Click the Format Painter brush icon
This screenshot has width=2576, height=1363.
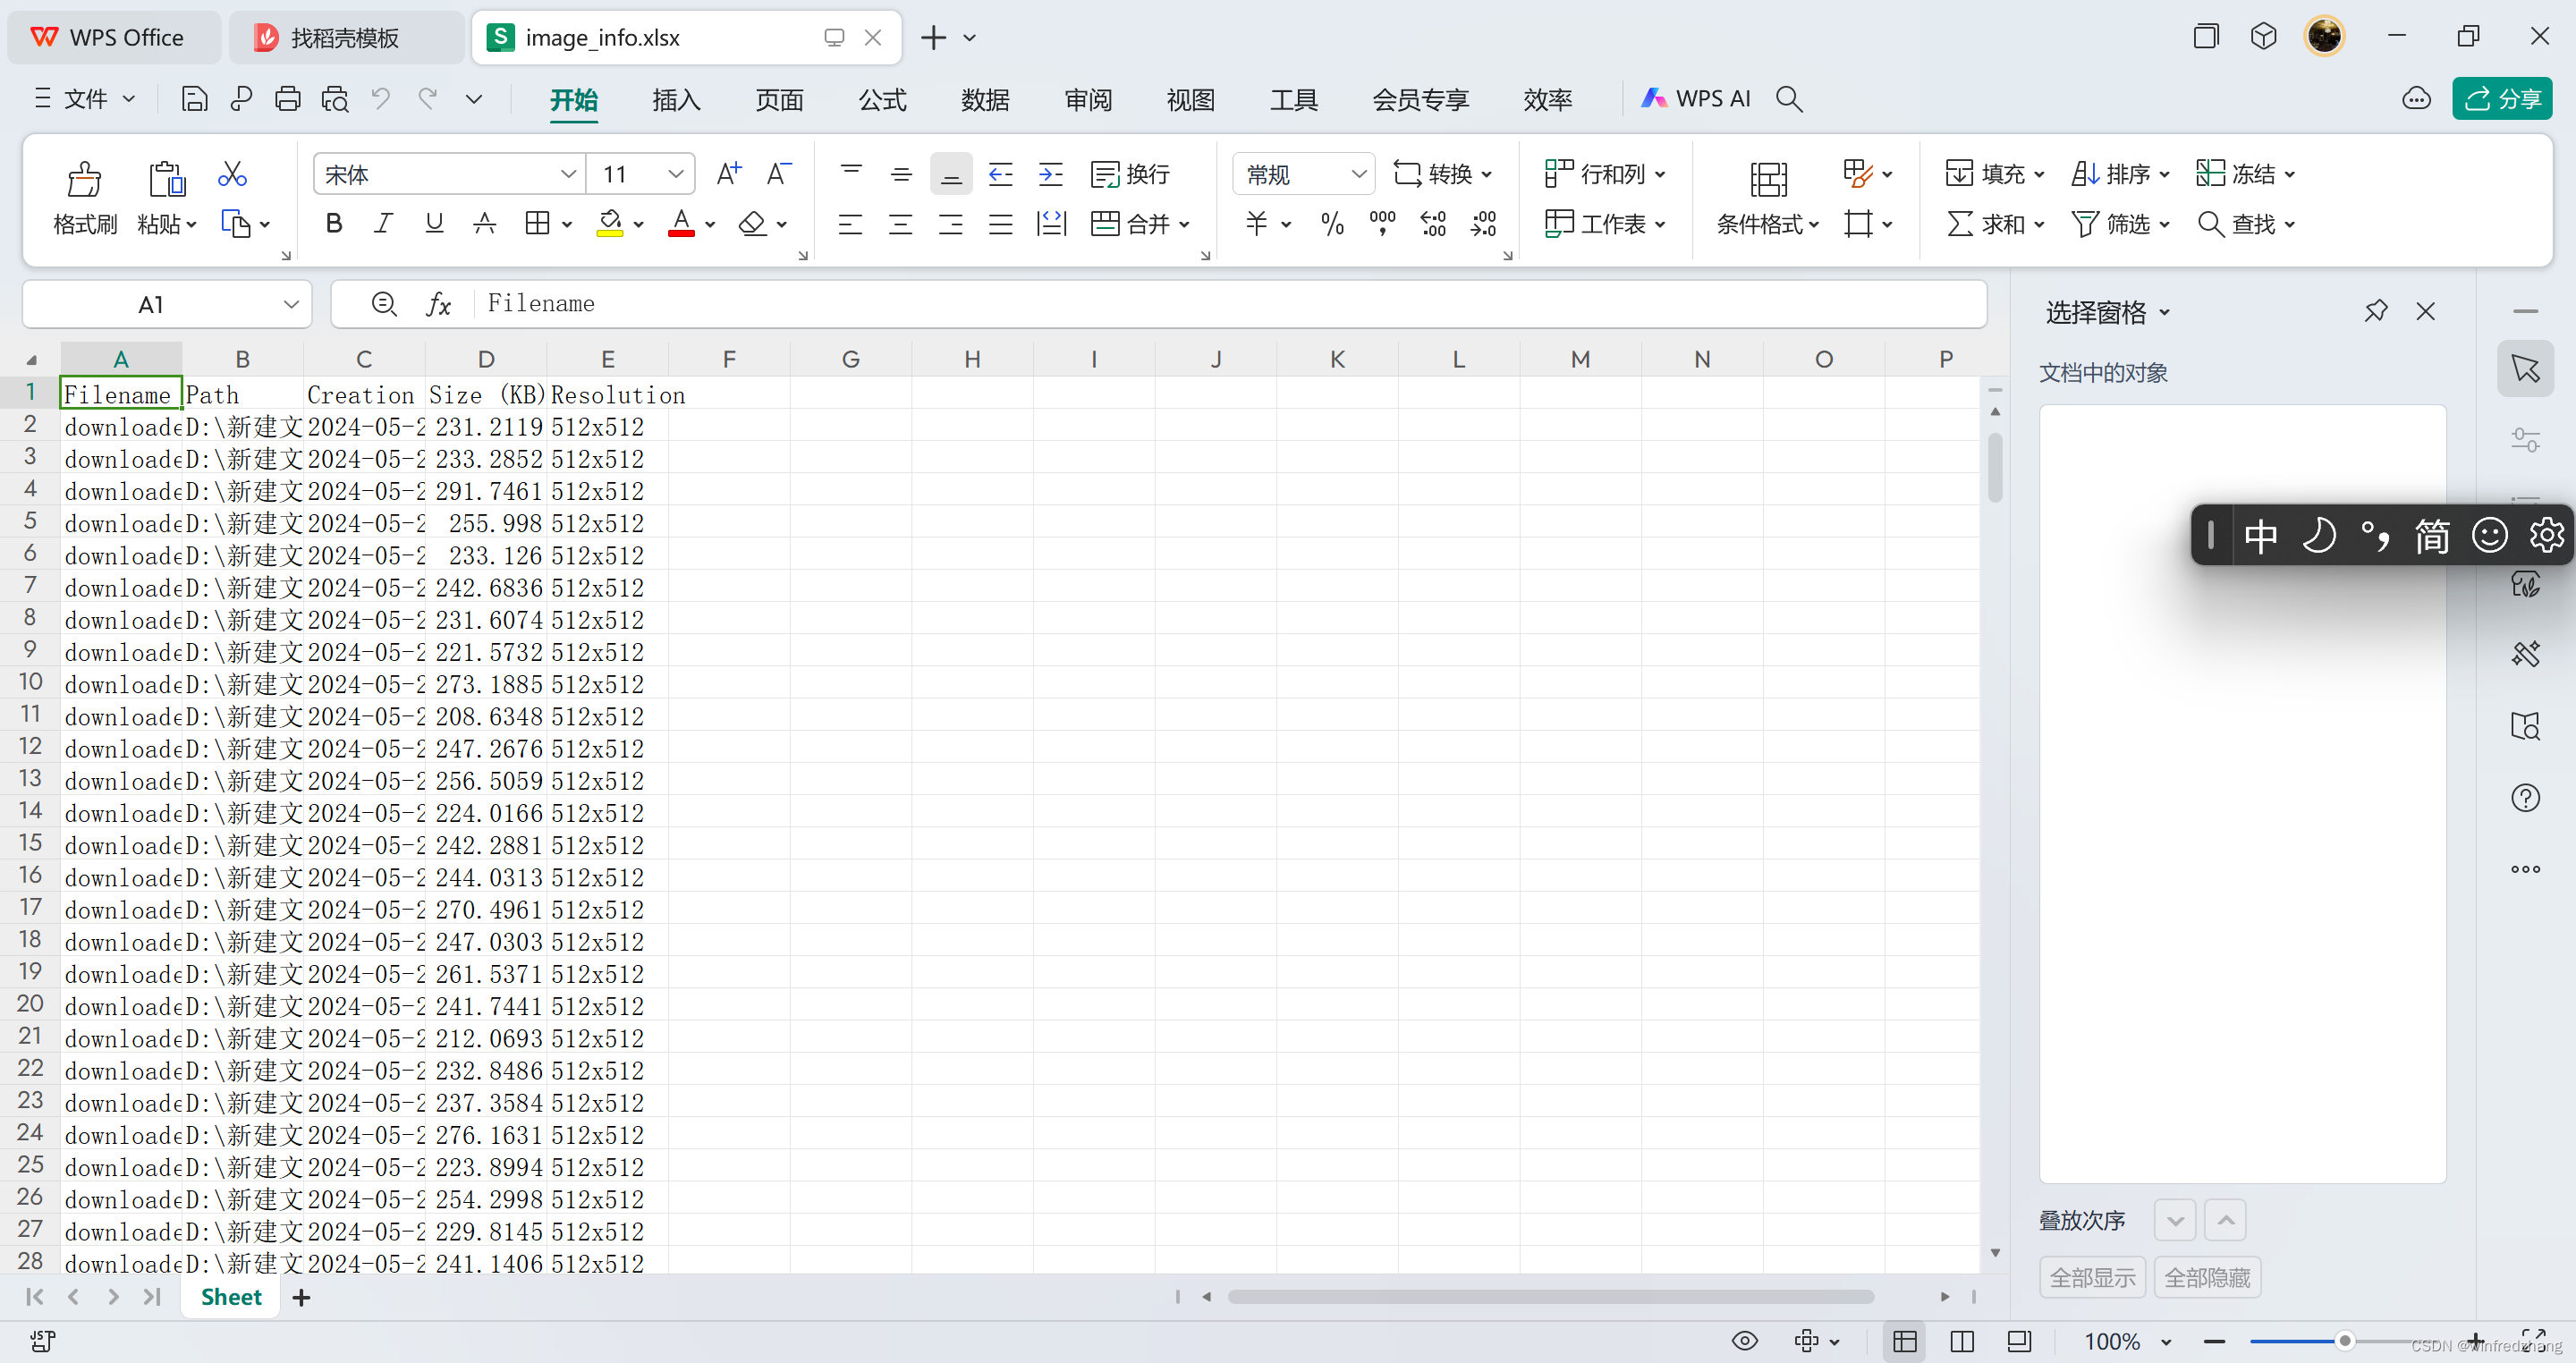pyautogui.click(x=84, y=180)
